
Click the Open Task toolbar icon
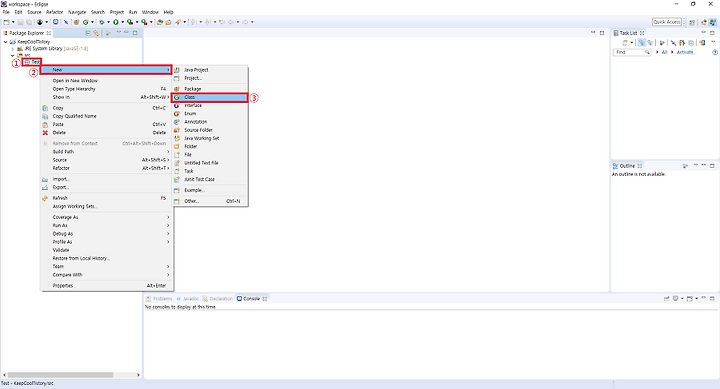click(168, 22)
